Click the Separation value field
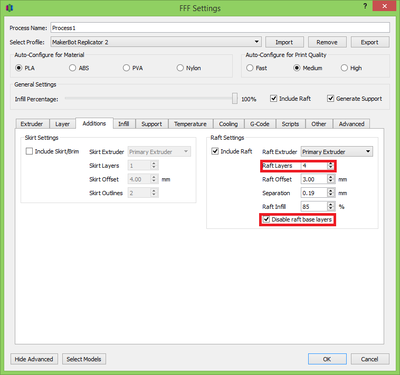 coord(314,193)
